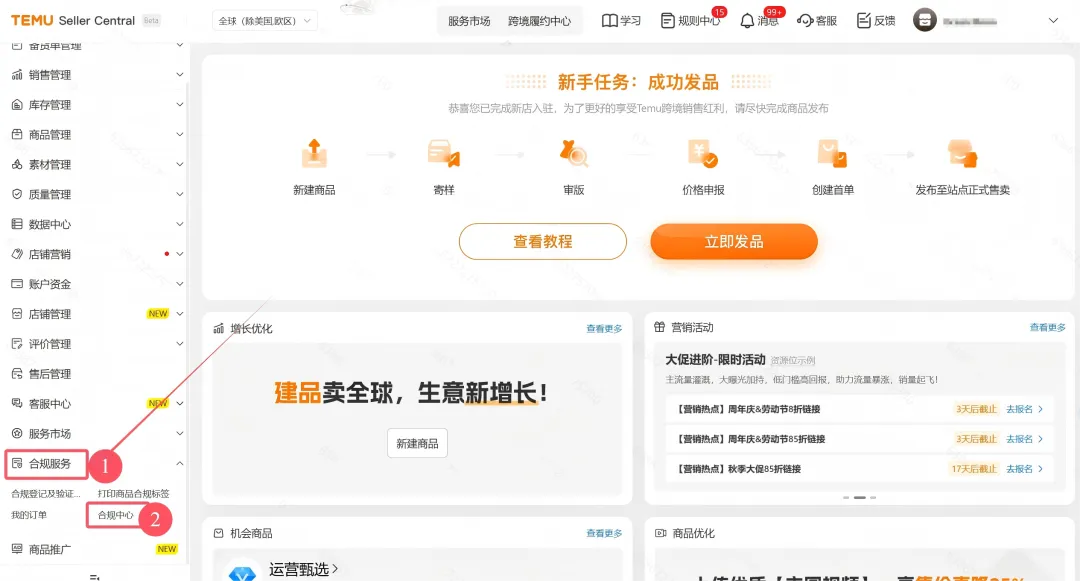Viewport: 1080px width, 581px height.
Task: Expand 数据中心 using its chevron
Action: [180, 224]
